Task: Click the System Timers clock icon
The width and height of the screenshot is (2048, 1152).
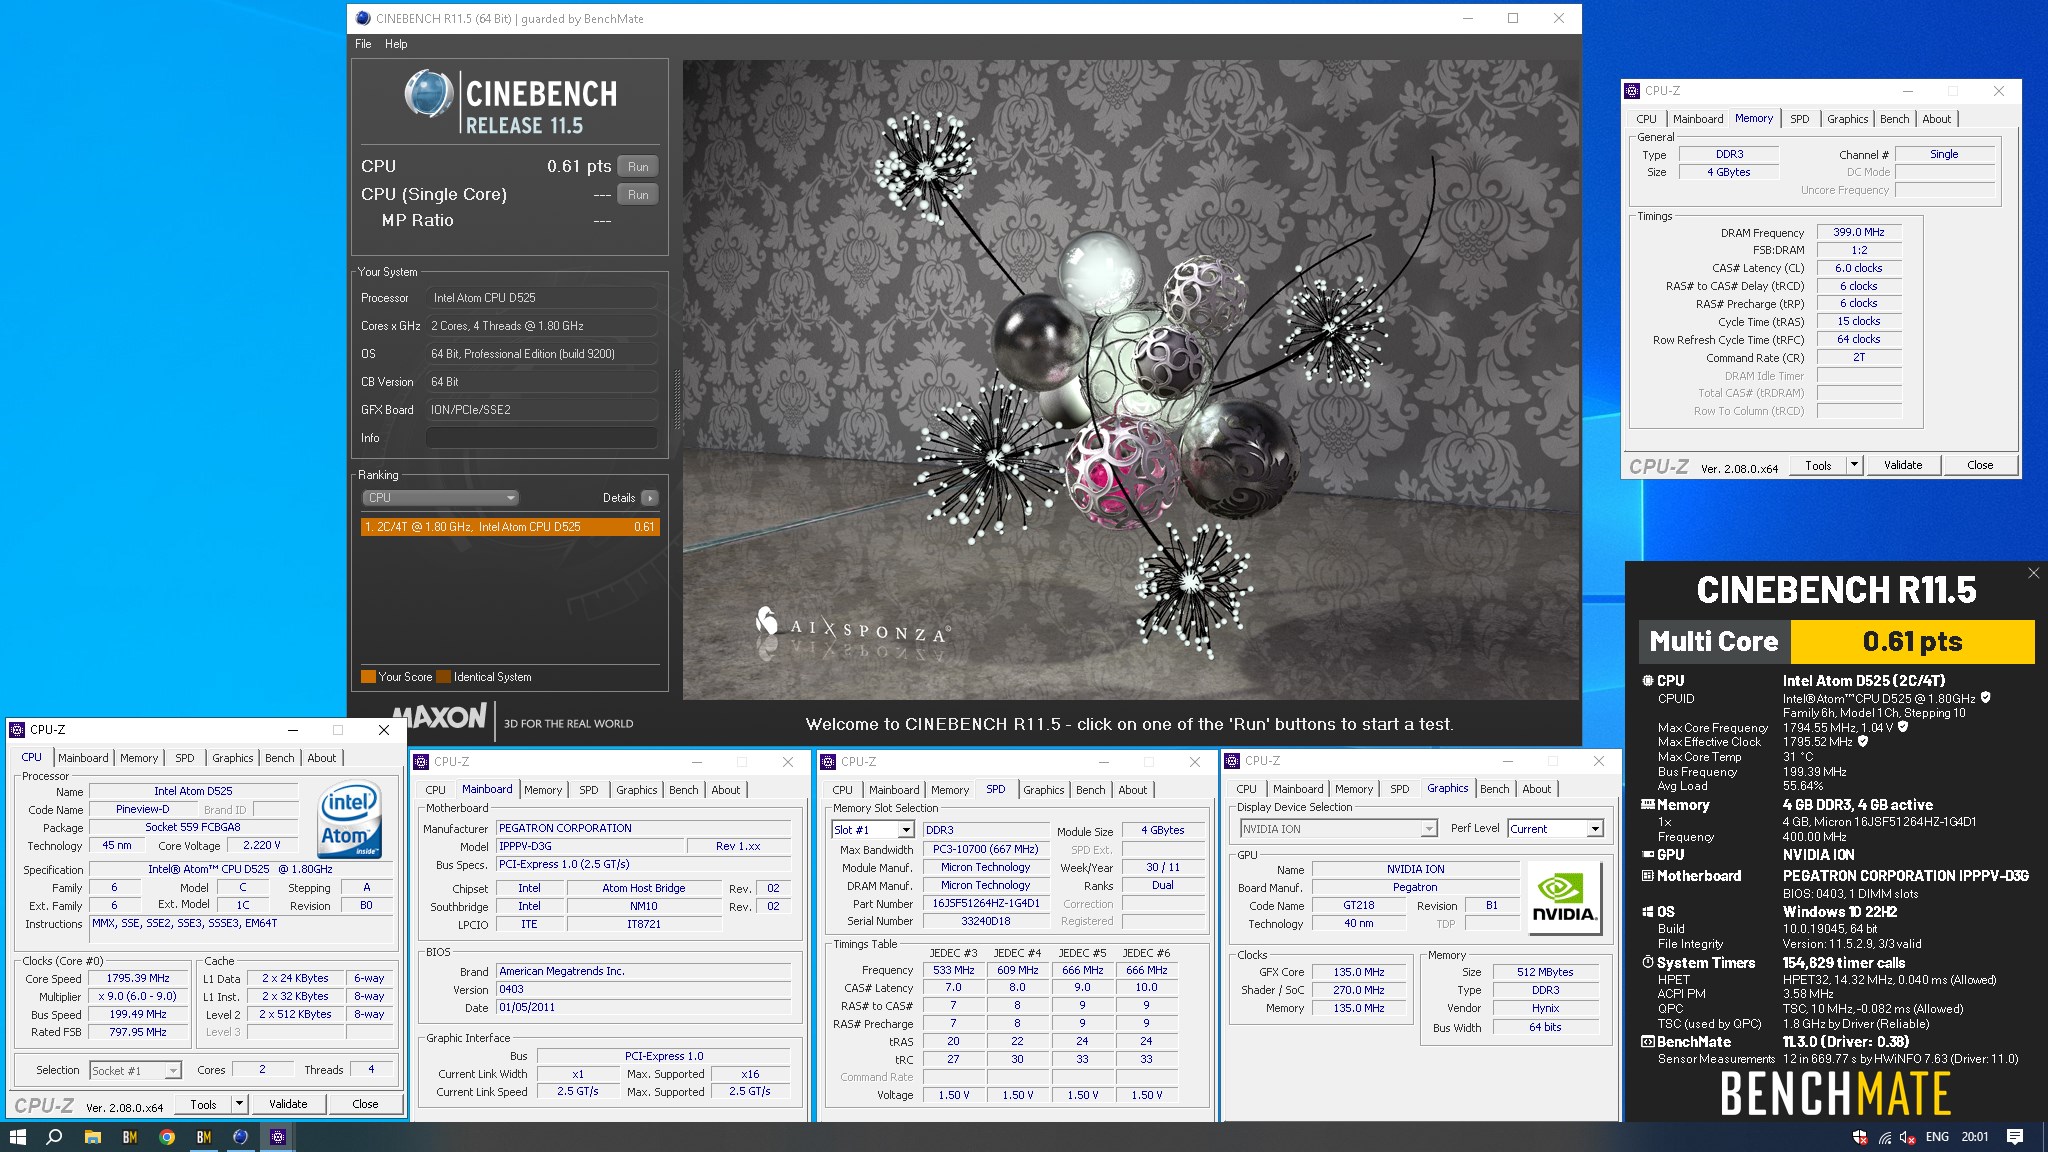Action: point(1648,962)
